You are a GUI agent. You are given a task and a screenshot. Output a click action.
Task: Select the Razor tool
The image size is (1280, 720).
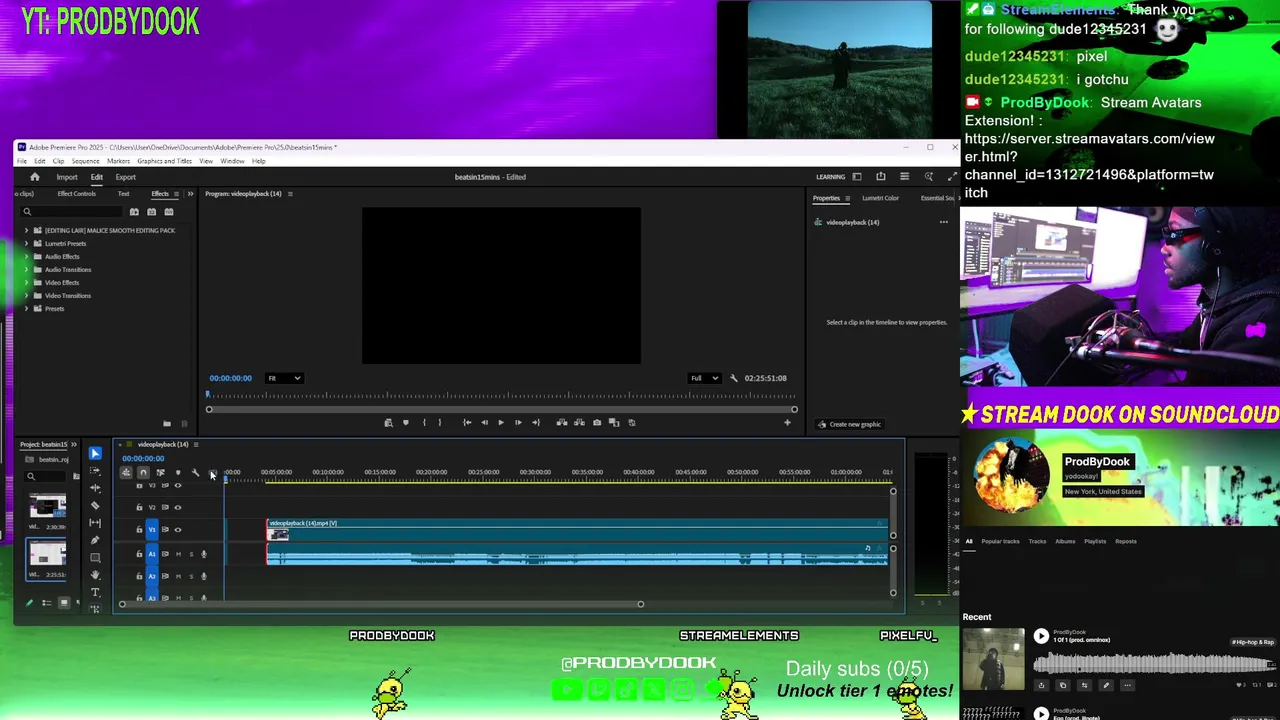[95, 505]
